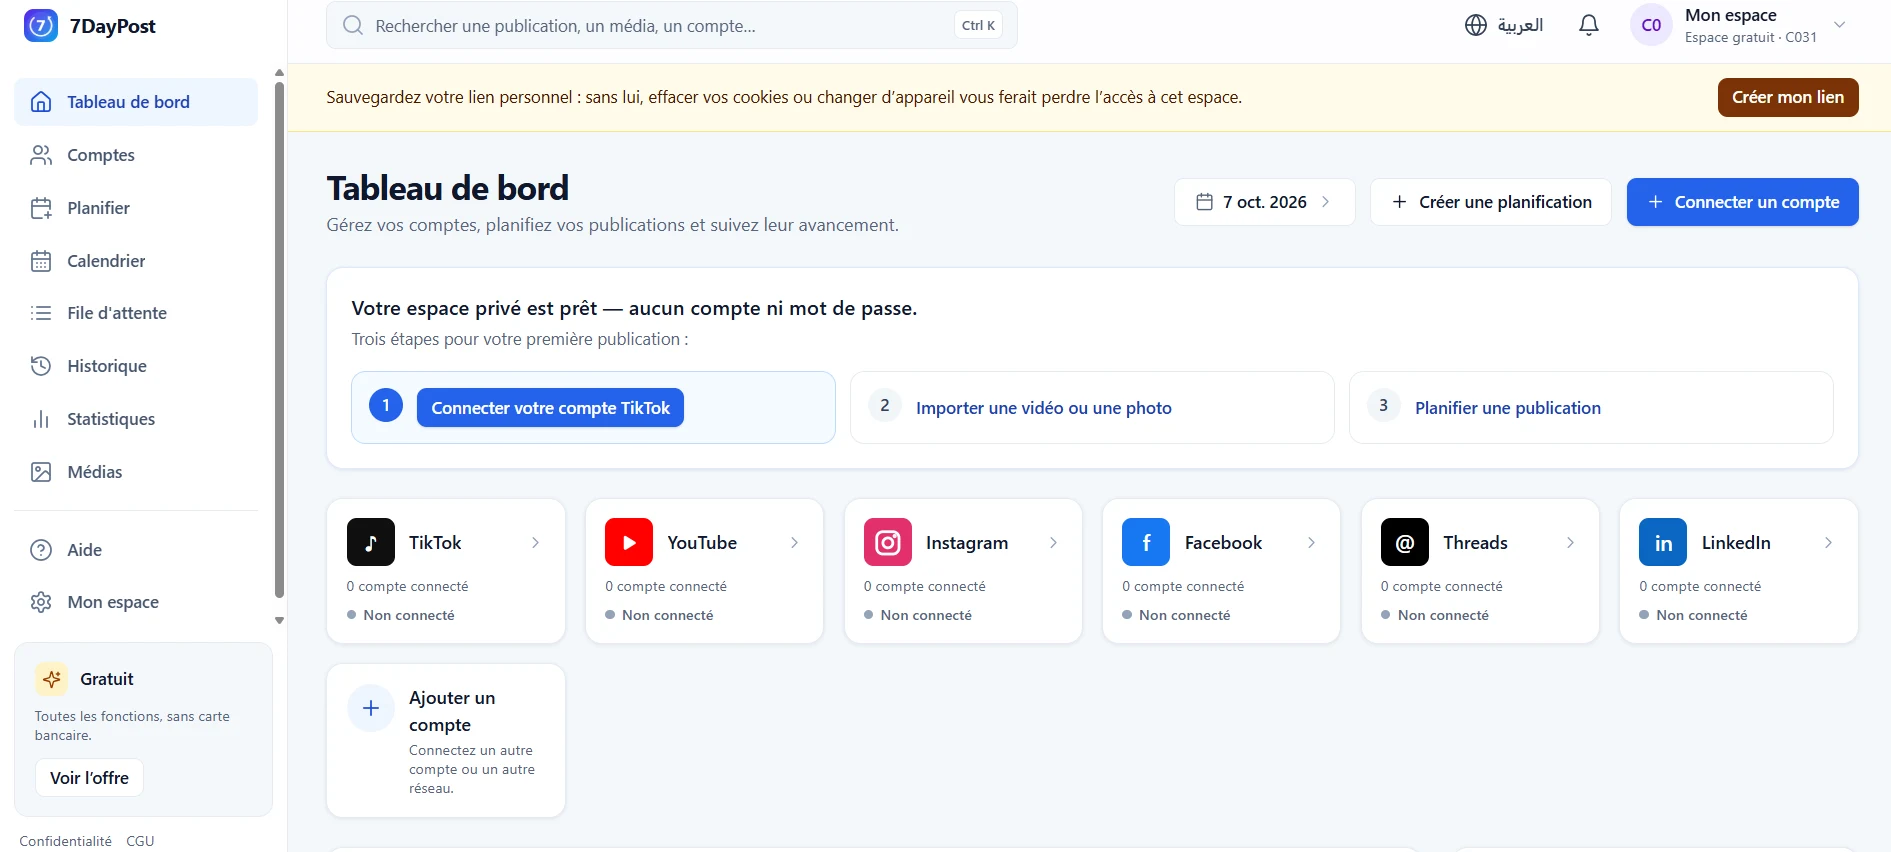The height and width of the screenshot is (852, 1891).
Task: Click the globe language icon
Action: [1476, 25]
